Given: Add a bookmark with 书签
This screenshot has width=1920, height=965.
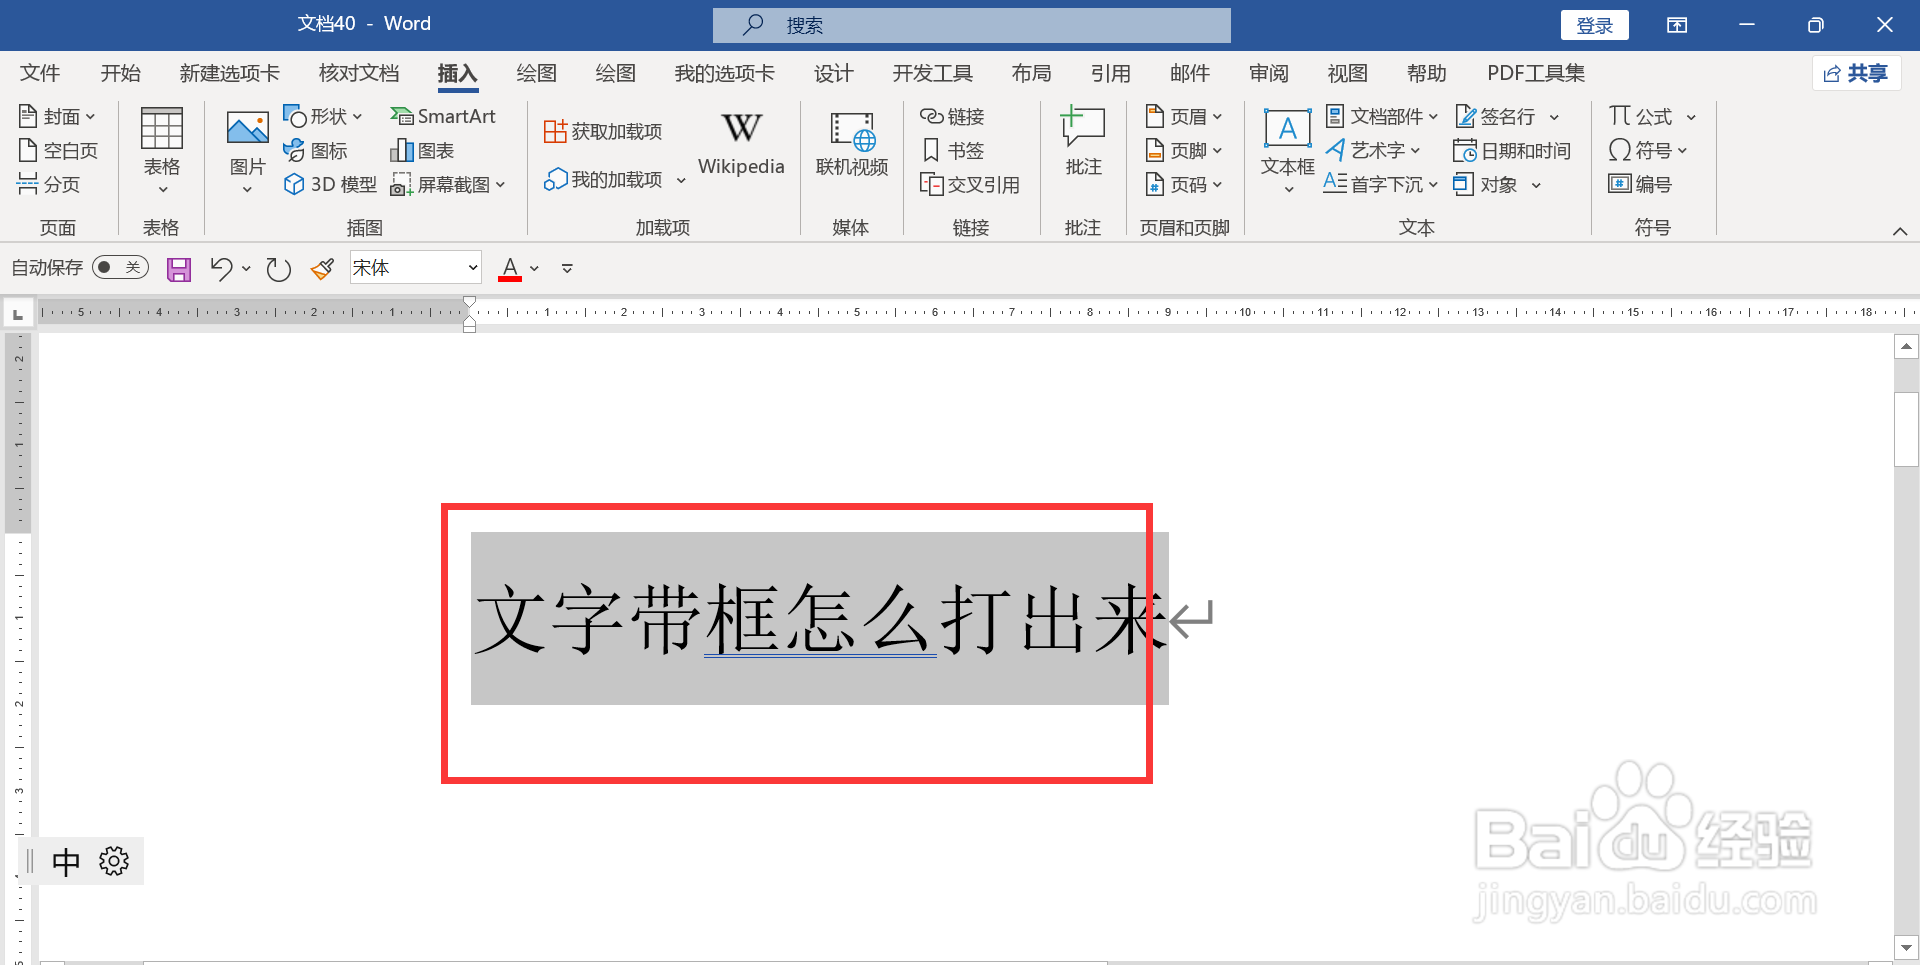Looking at the screenshot, I should tap(952, 151).
